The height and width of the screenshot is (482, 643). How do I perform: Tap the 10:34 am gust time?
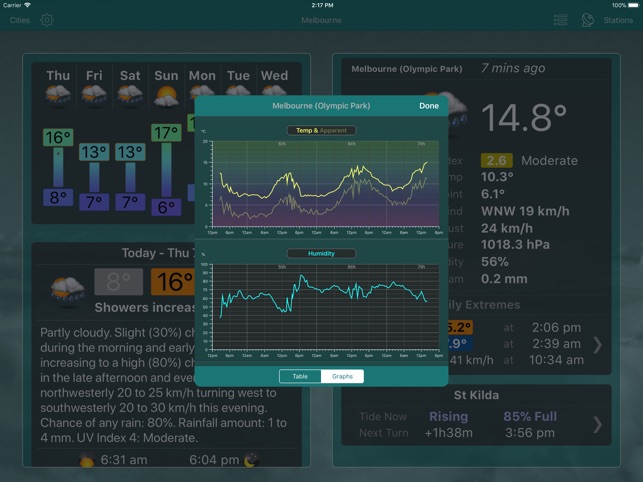click(556, 360)
